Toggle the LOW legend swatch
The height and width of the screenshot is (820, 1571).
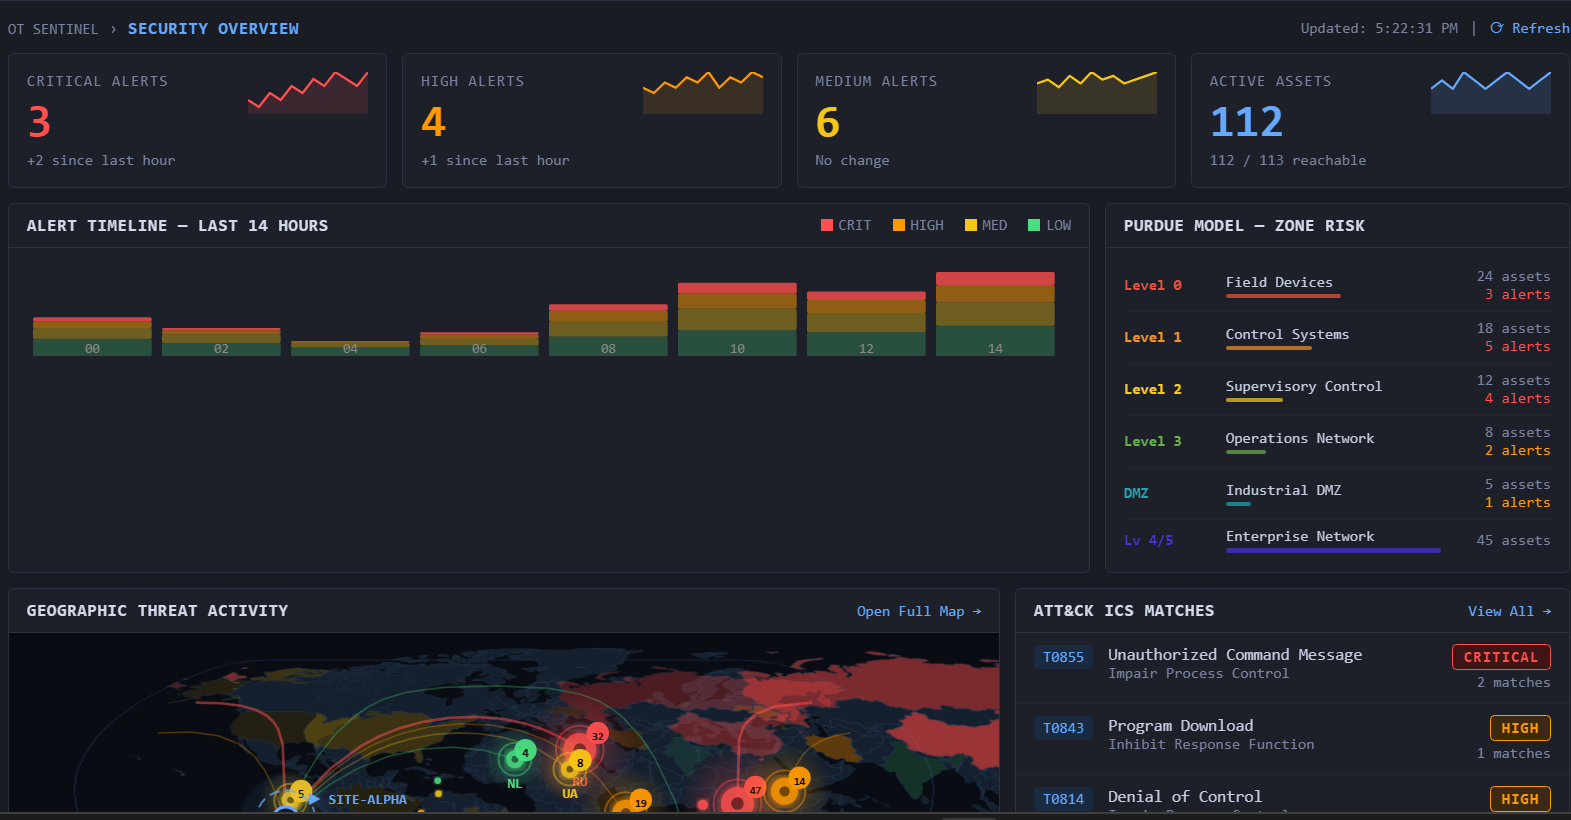pos(1034,225)
